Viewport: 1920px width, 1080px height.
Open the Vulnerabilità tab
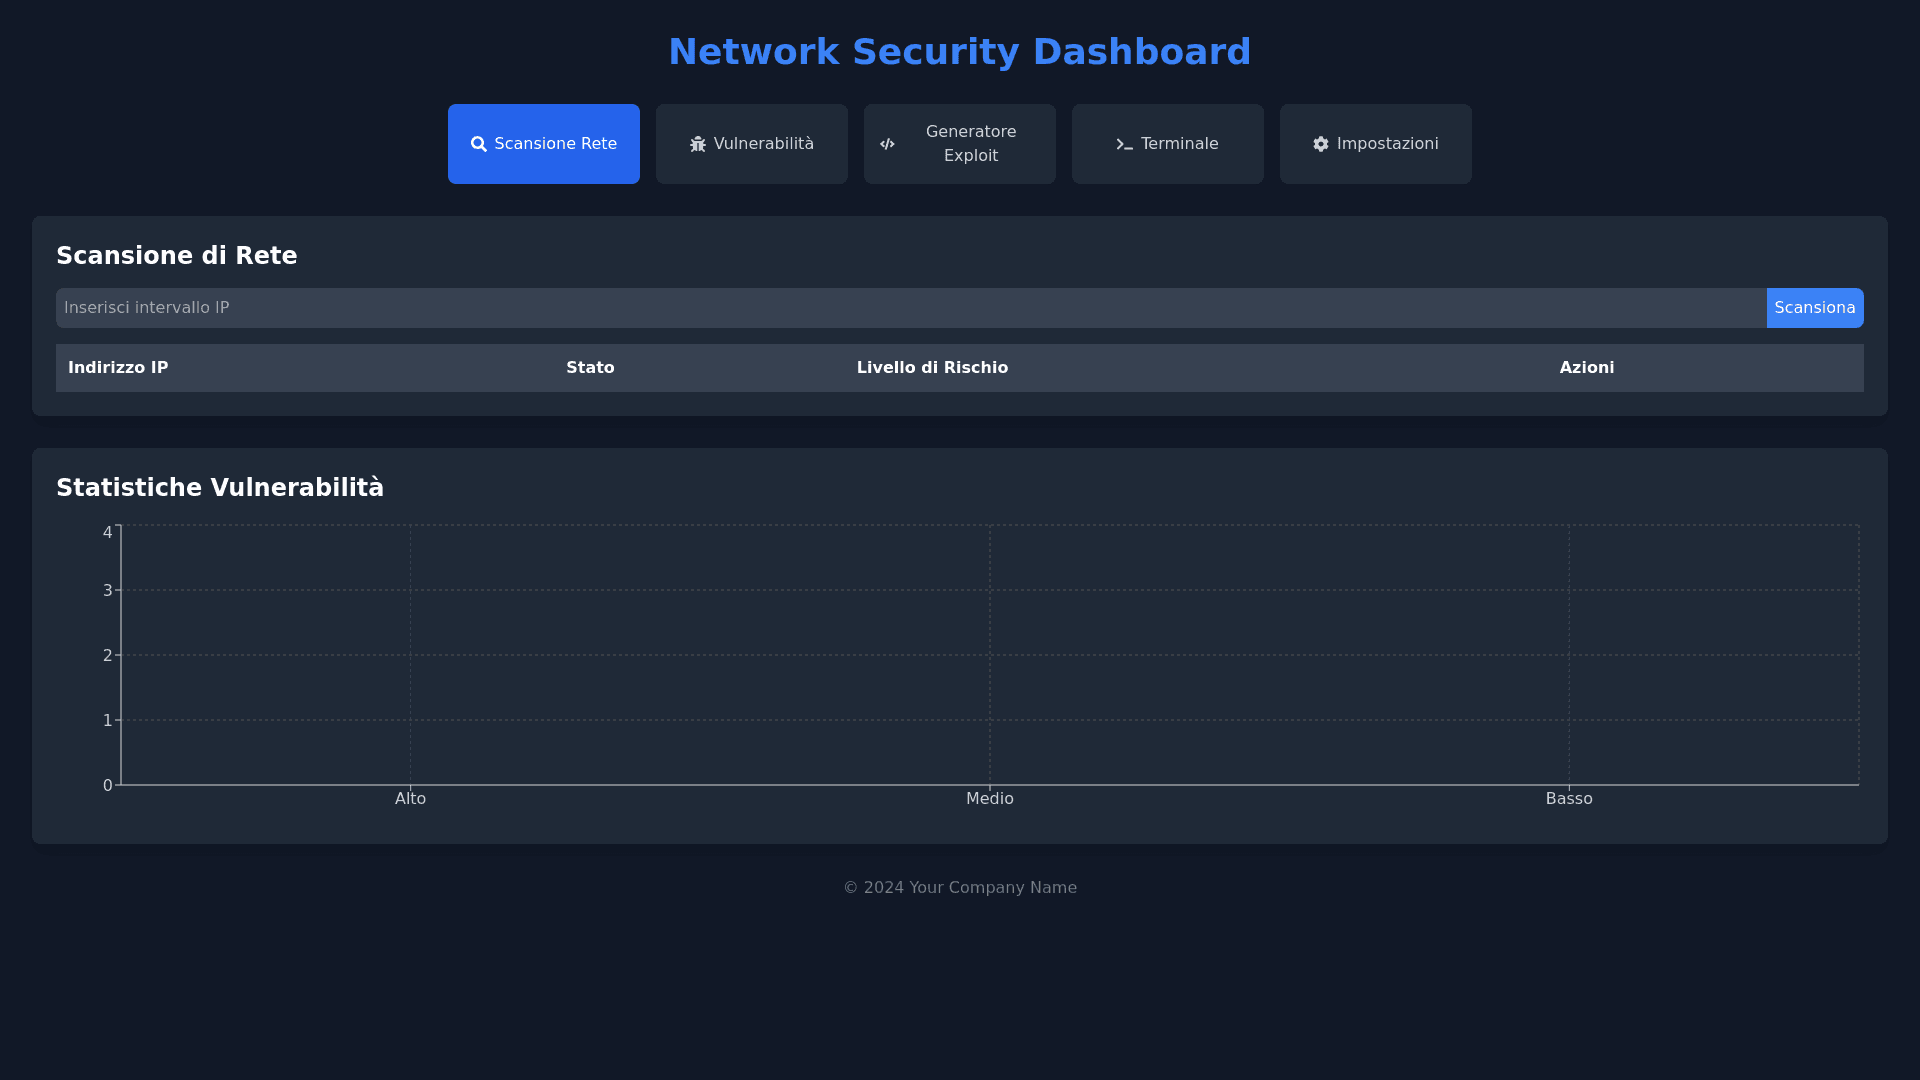coord(752,144)
